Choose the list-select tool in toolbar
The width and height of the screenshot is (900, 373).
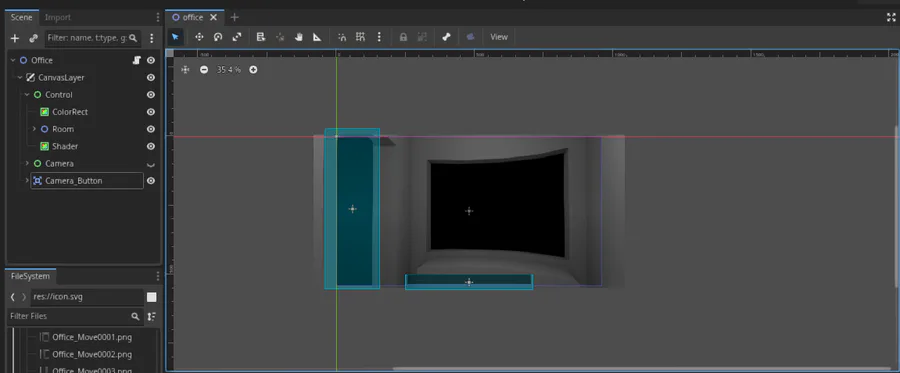(261, 37)
